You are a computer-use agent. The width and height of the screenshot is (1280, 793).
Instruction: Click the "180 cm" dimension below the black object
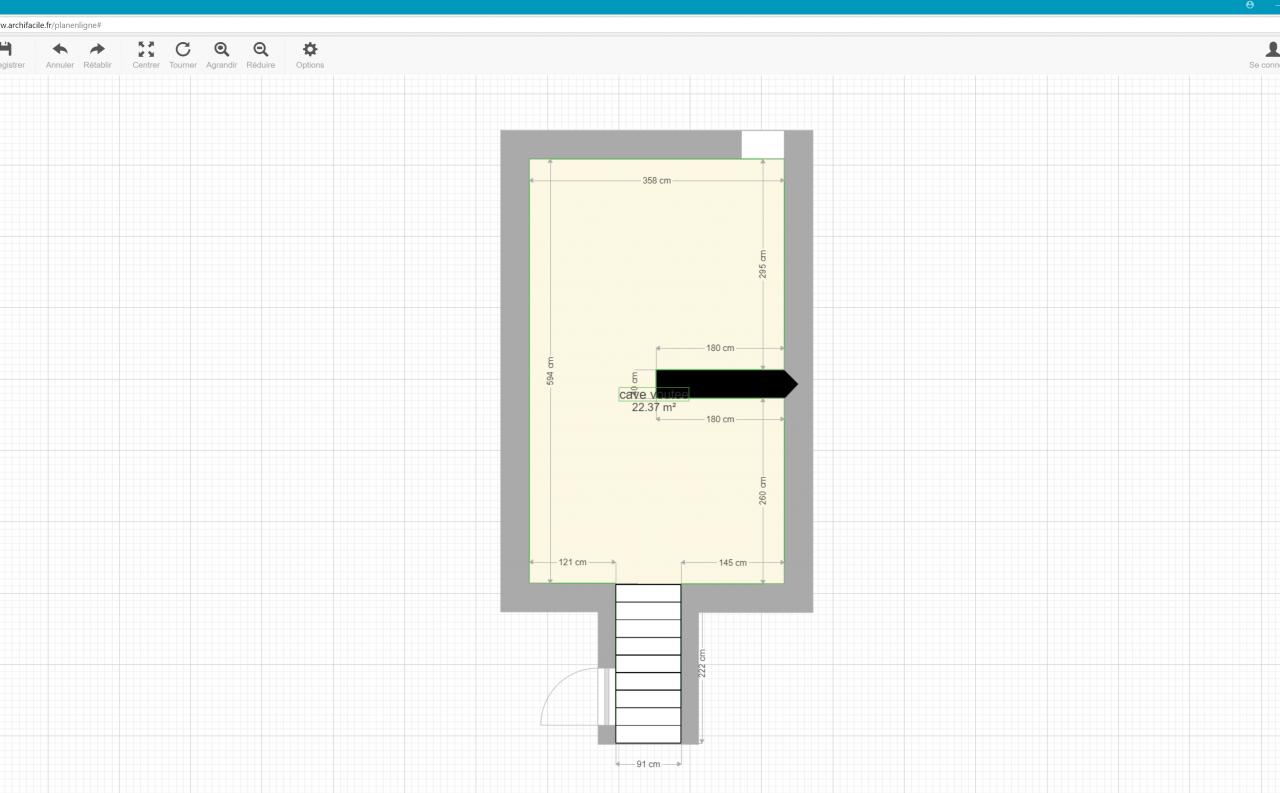coord(720,419)
